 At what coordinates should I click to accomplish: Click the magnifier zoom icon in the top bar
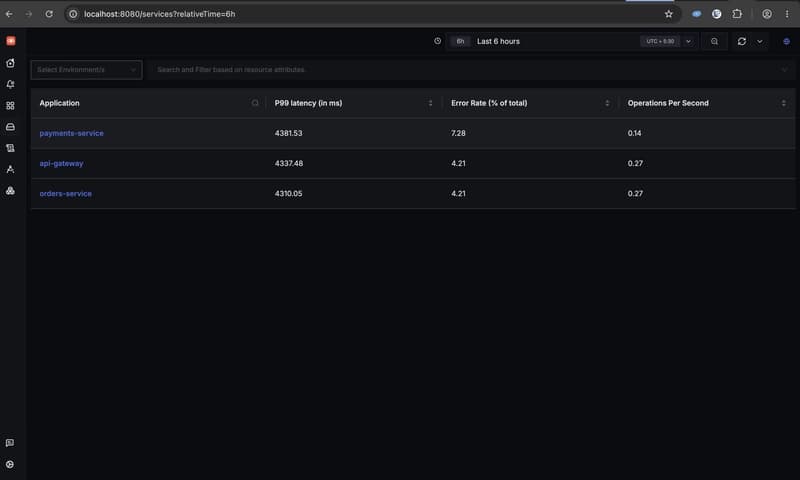point(714,41)
